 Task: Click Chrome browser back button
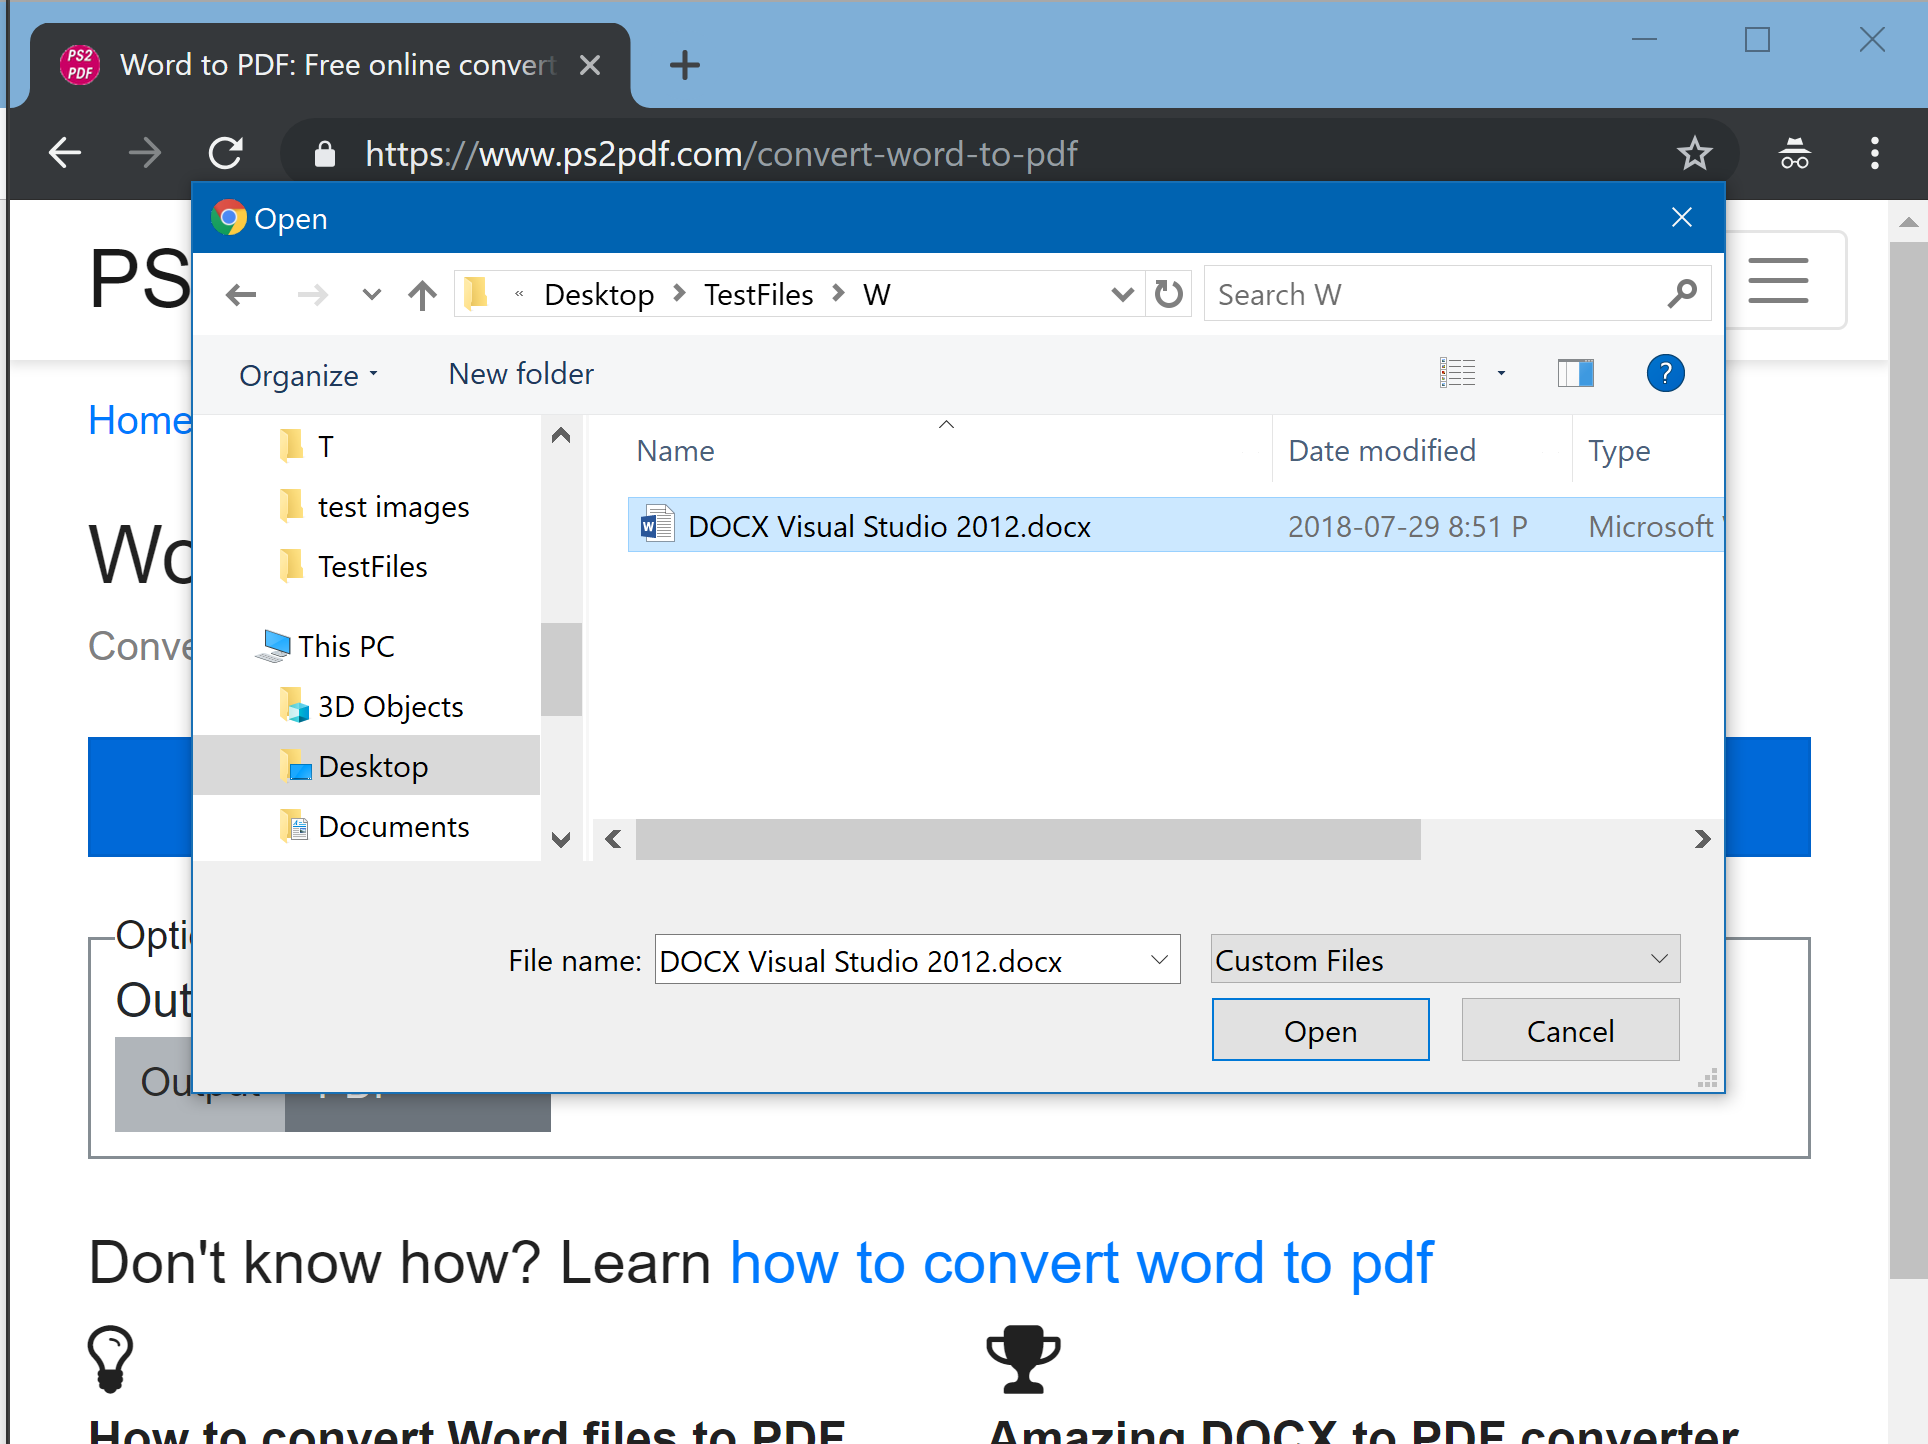tap(65, 153)
